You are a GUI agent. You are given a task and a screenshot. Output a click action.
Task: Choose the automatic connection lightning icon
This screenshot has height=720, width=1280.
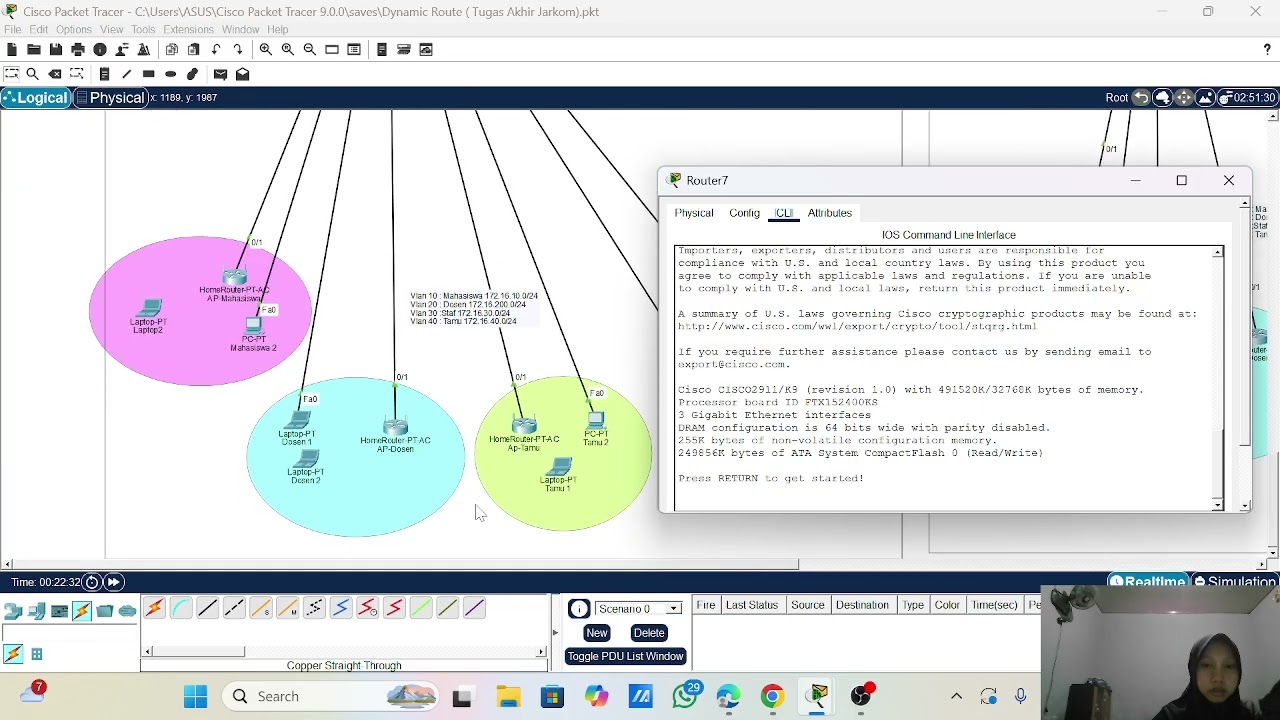[154, 608]
